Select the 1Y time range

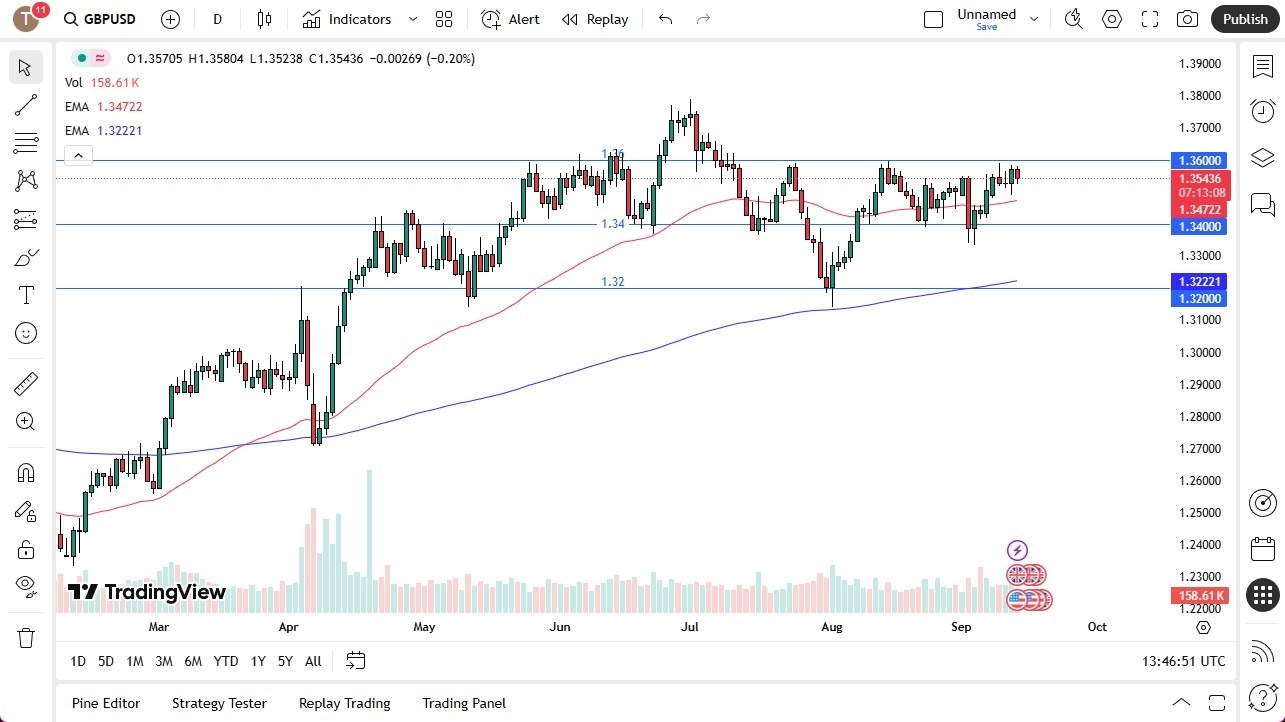click(257, 661)
